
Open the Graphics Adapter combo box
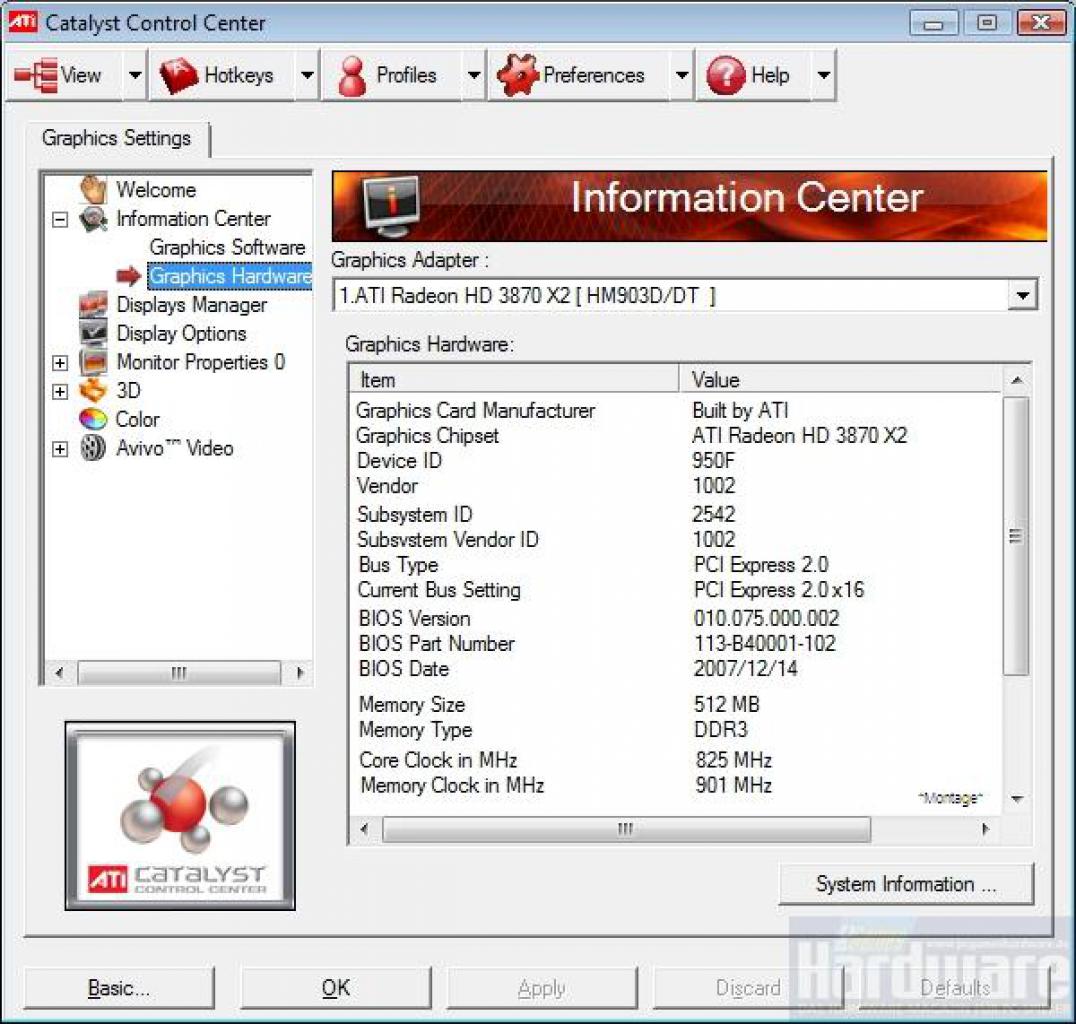coord(684,296)
